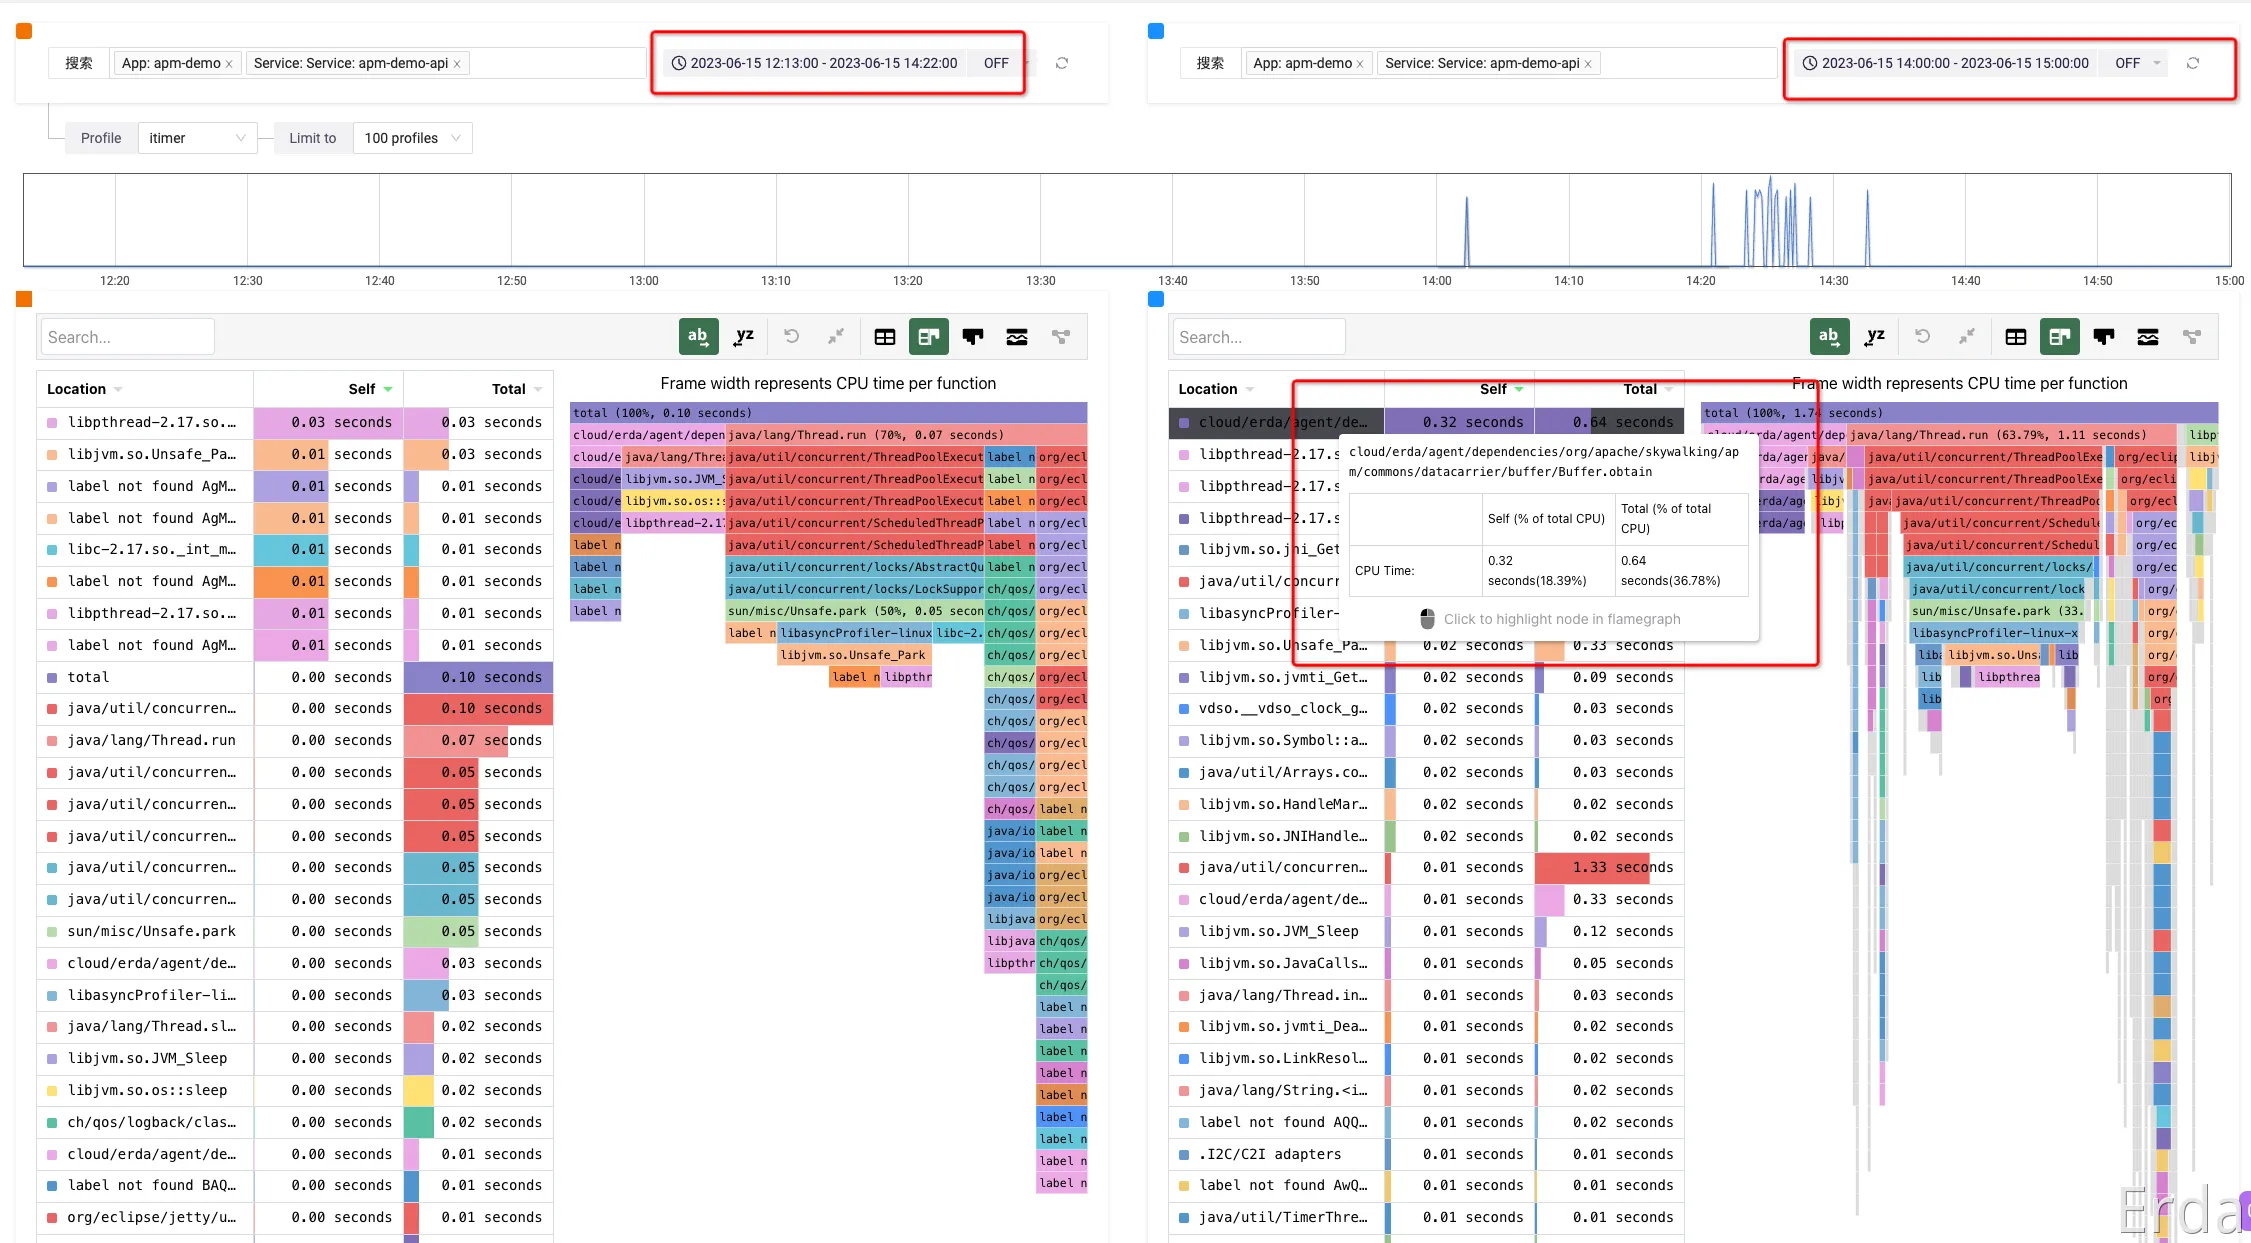Open the itimer Profile dropdown
The image size is (2251, 1243).
click(x=196, y=138)
